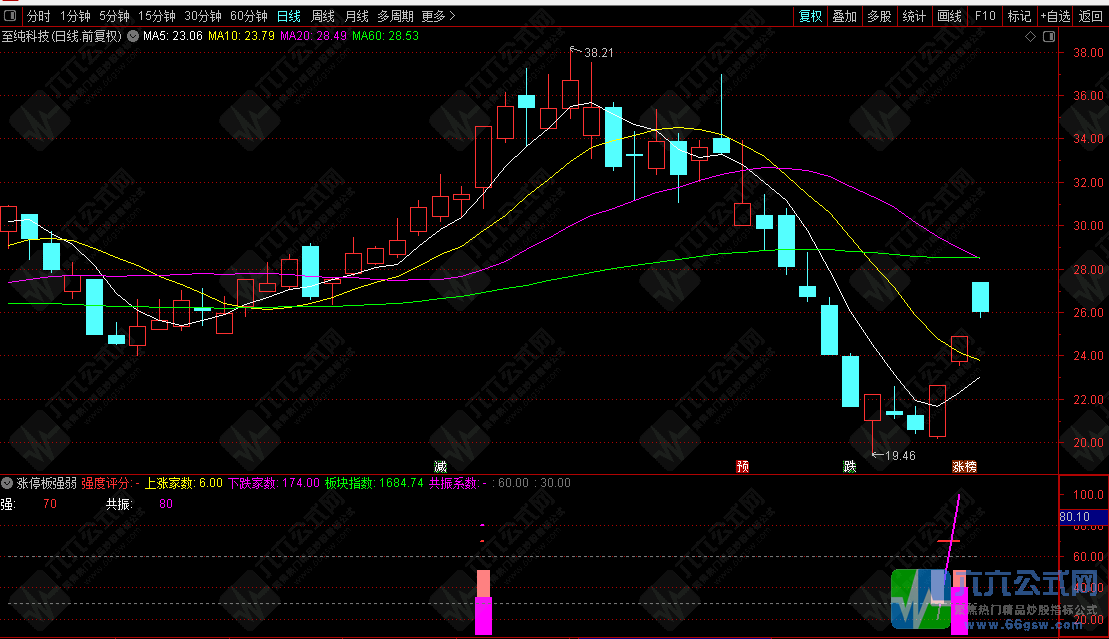This screenshot has width=1109, height=639.
Task: Click the 涨榜 event marker below the chart
Action: point(964,466)
